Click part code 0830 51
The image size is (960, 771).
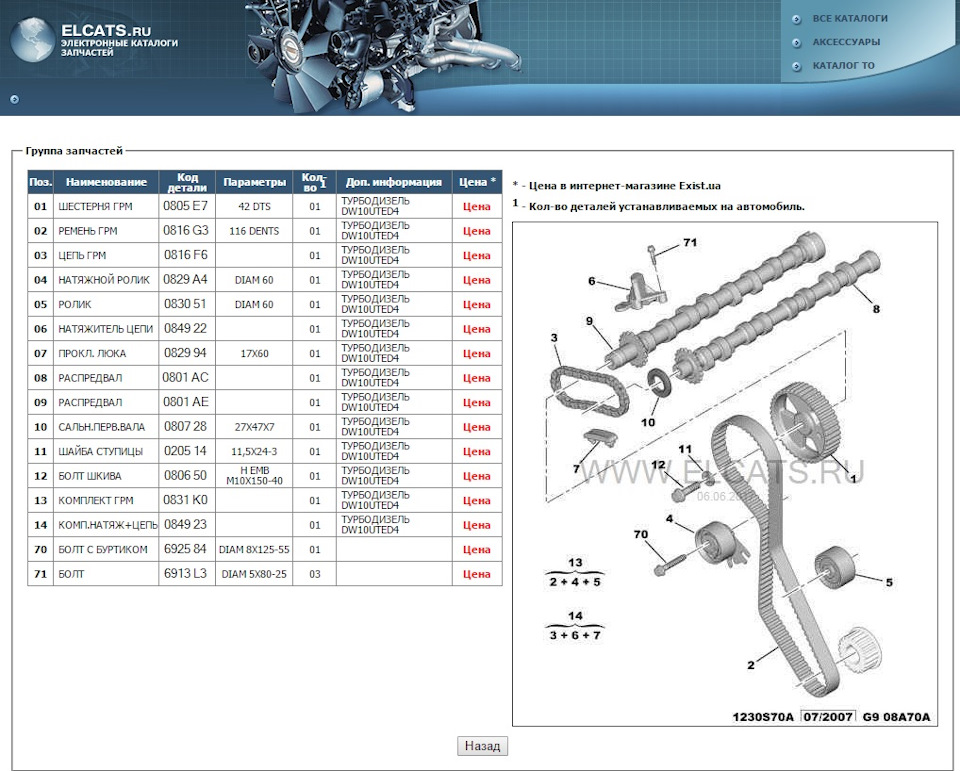186,304
